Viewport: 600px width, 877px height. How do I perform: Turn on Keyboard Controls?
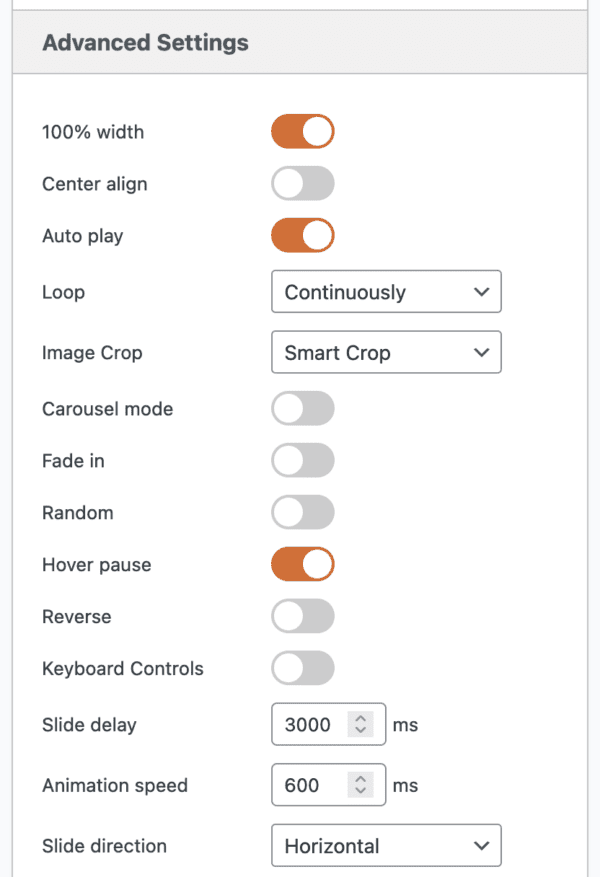click(x=302, y=668)
